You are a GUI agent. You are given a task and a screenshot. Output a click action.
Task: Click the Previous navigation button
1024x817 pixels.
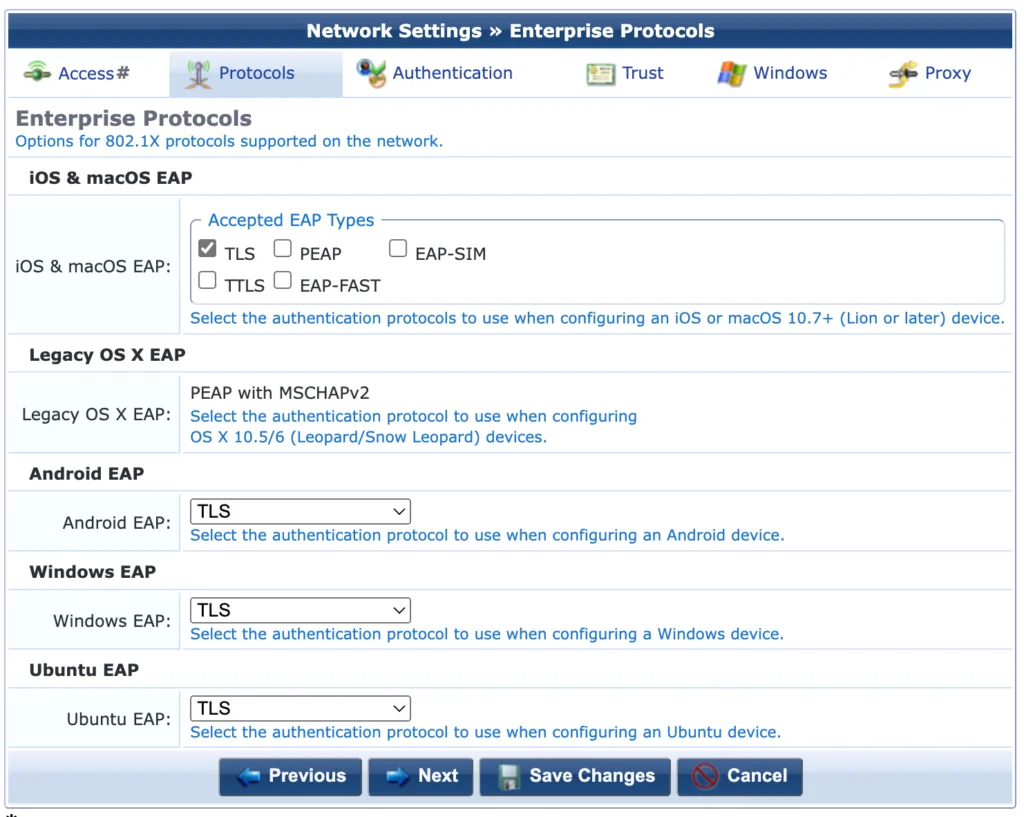(290, 777)
